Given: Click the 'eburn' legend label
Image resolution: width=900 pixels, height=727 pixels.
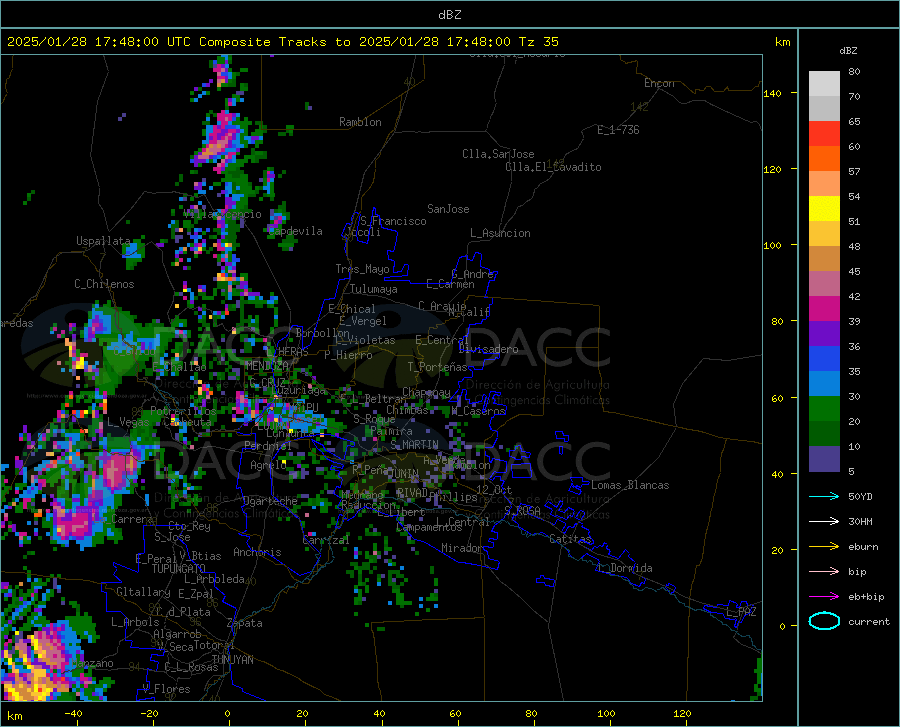Looking at the screenshot, I should pyautogui.click(x=863, y=547).
